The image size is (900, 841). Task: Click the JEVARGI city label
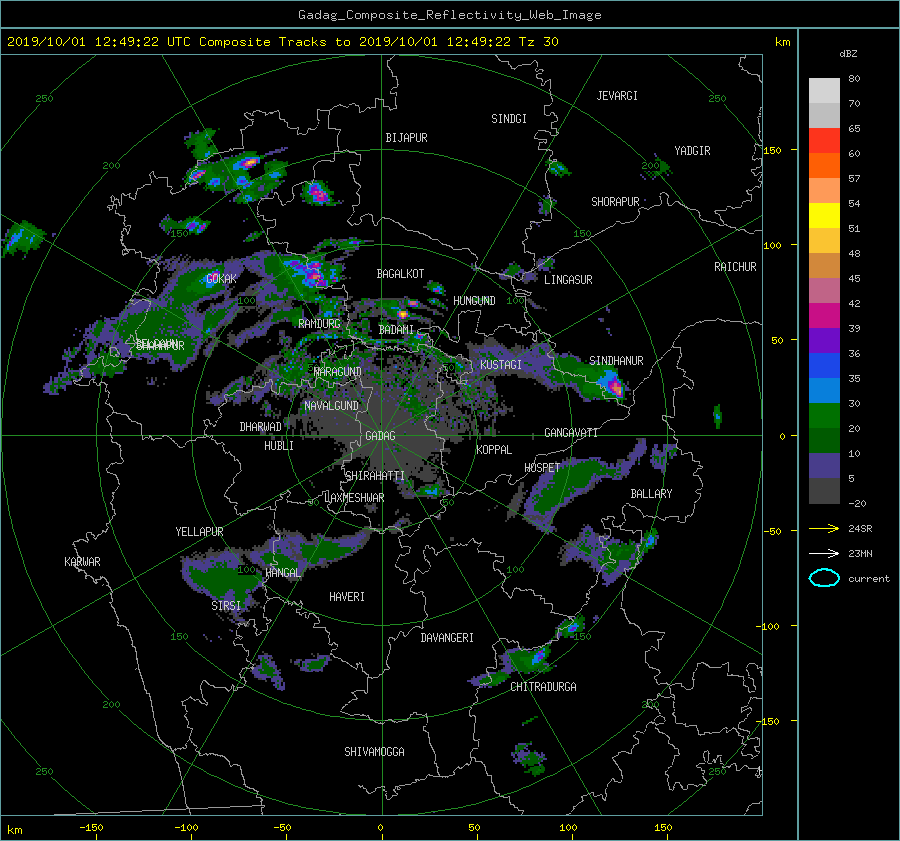[617, 96]
